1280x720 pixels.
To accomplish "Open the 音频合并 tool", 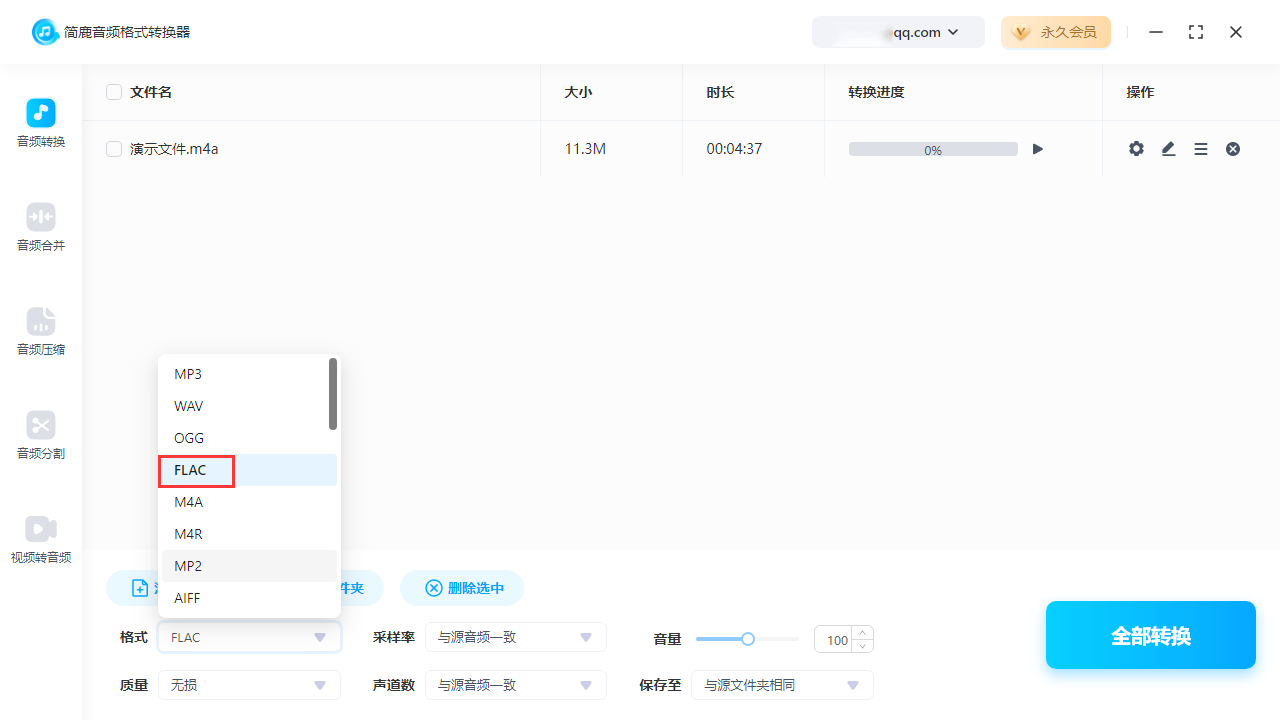I will tap(40, 226).
